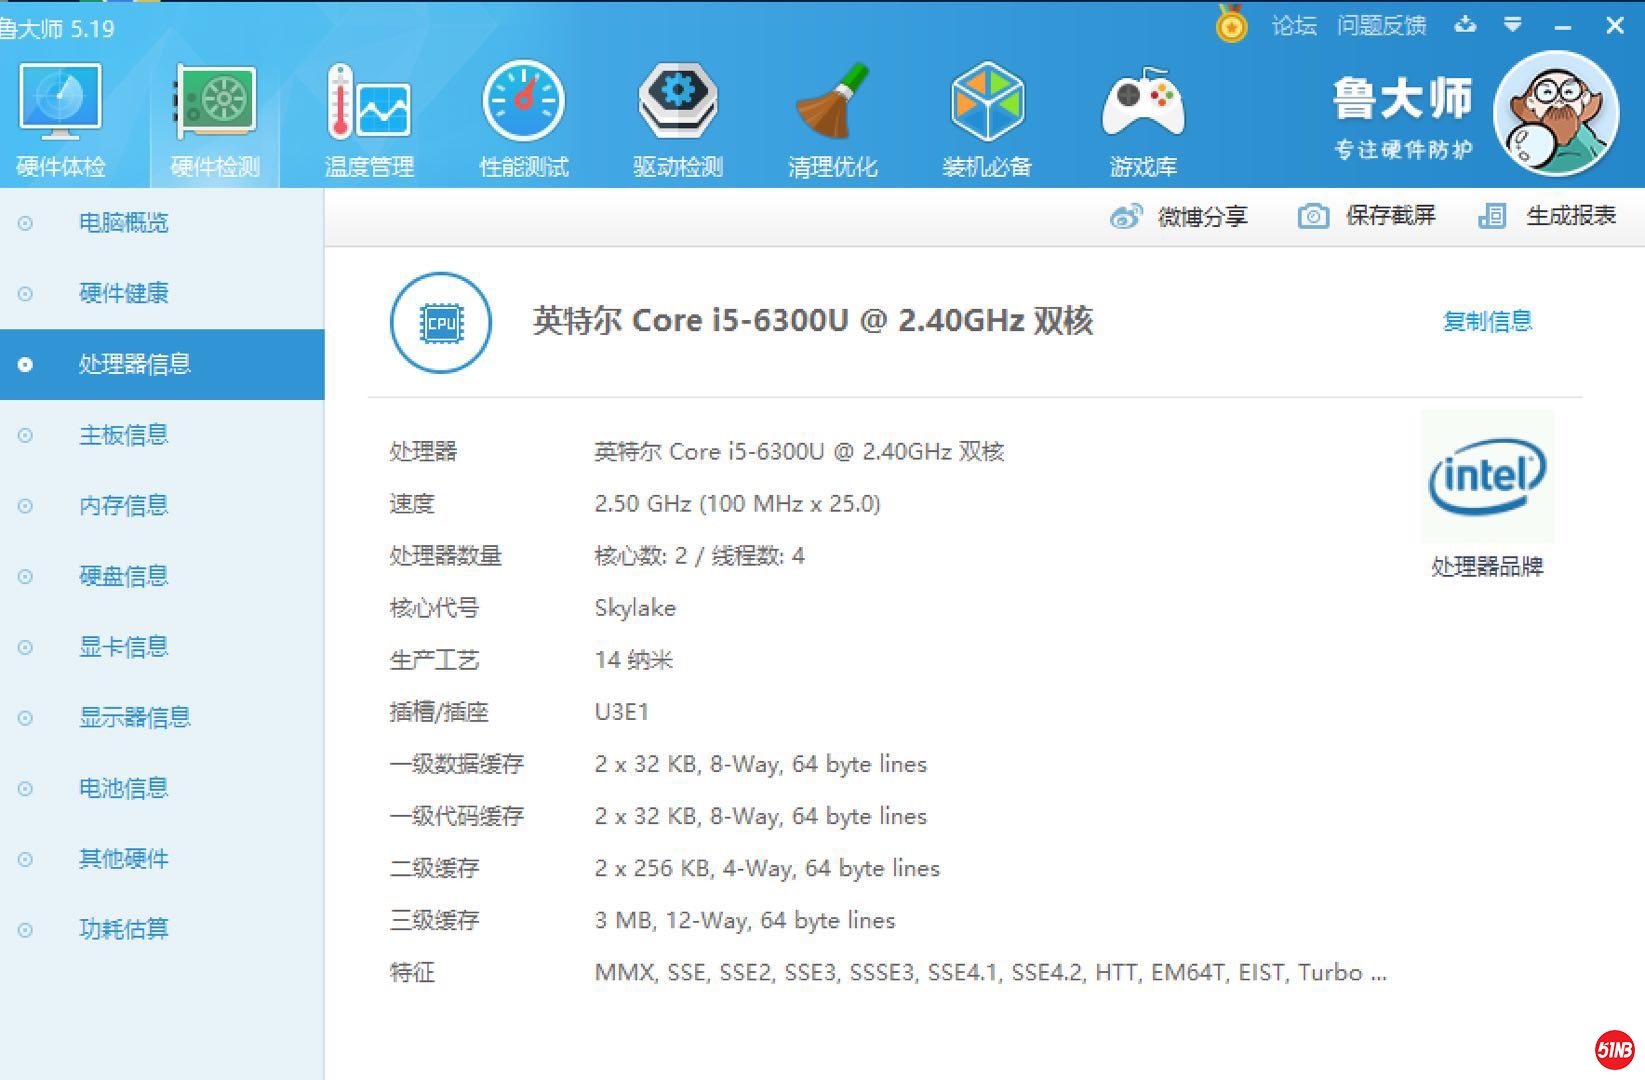
Task: Open the 性能测试 speedometer icon
Action: tap(523, 103)
